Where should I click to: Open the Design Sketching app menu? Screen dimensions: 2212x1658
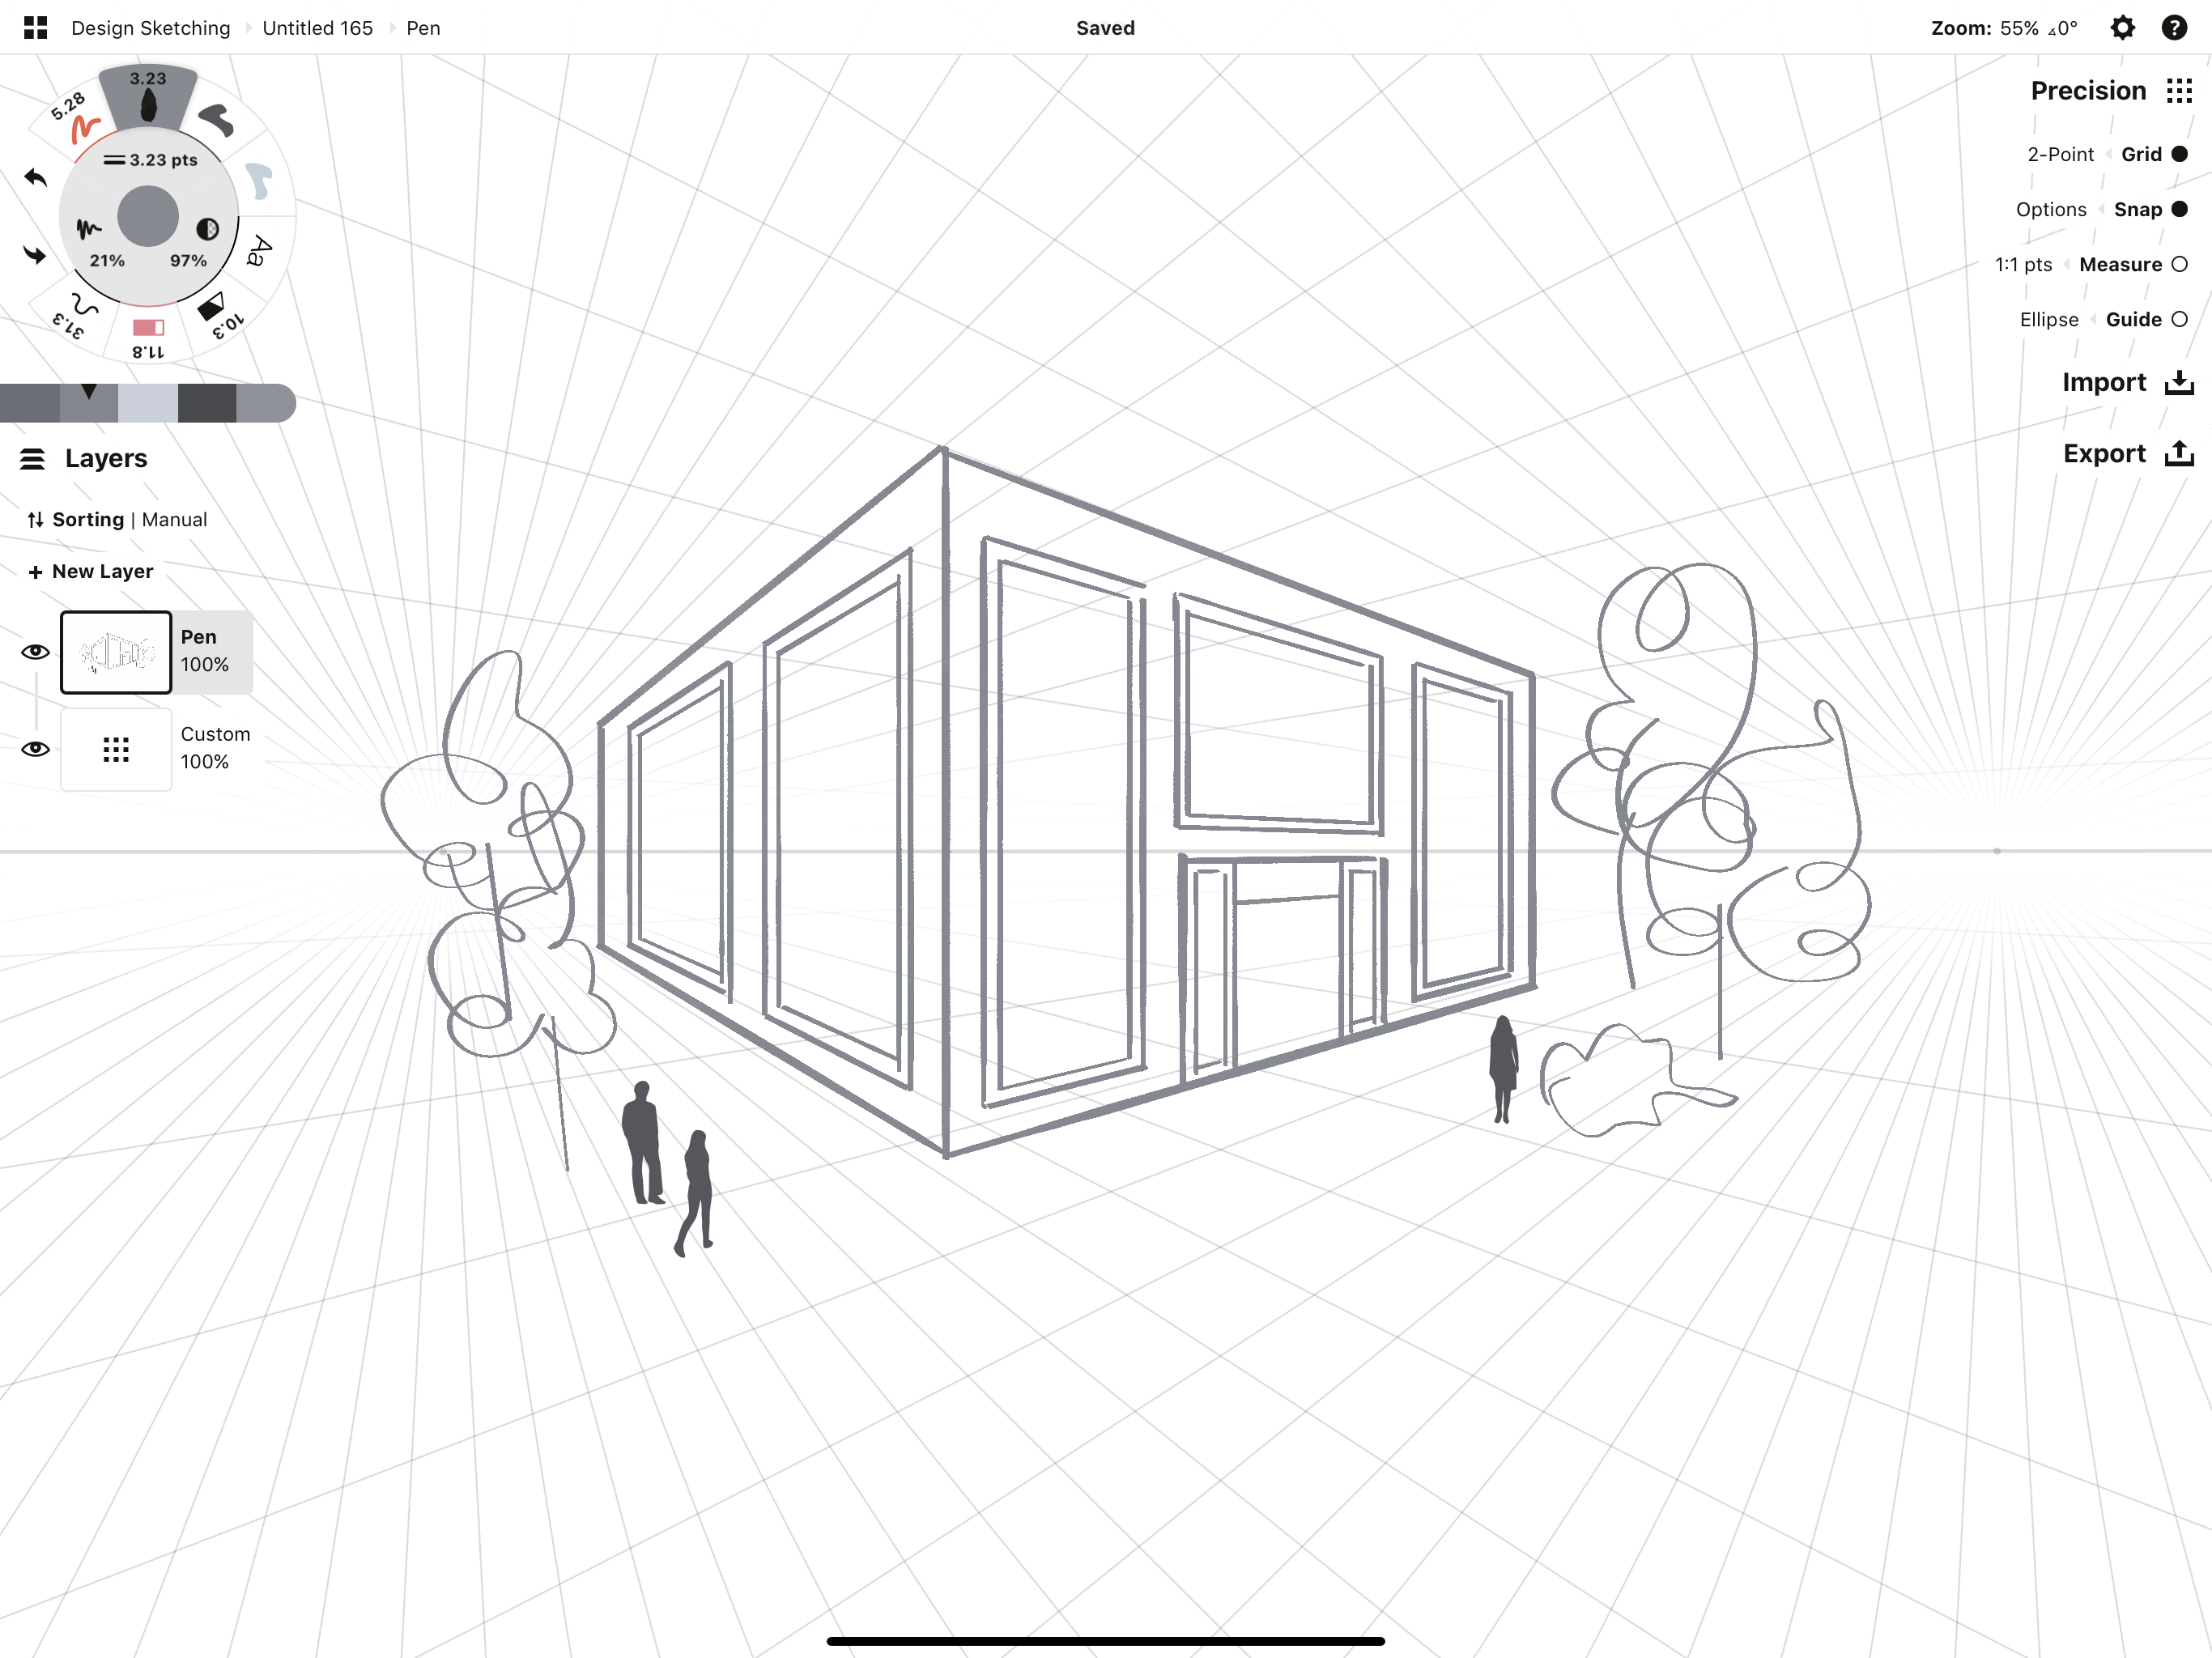[33, 28]
